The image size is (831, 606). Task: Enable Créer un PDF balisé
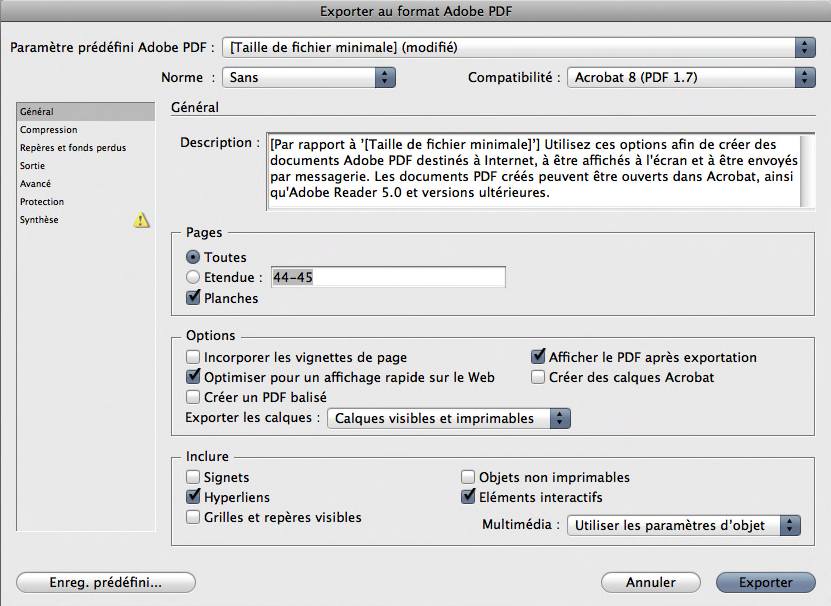tap(193, 397)
